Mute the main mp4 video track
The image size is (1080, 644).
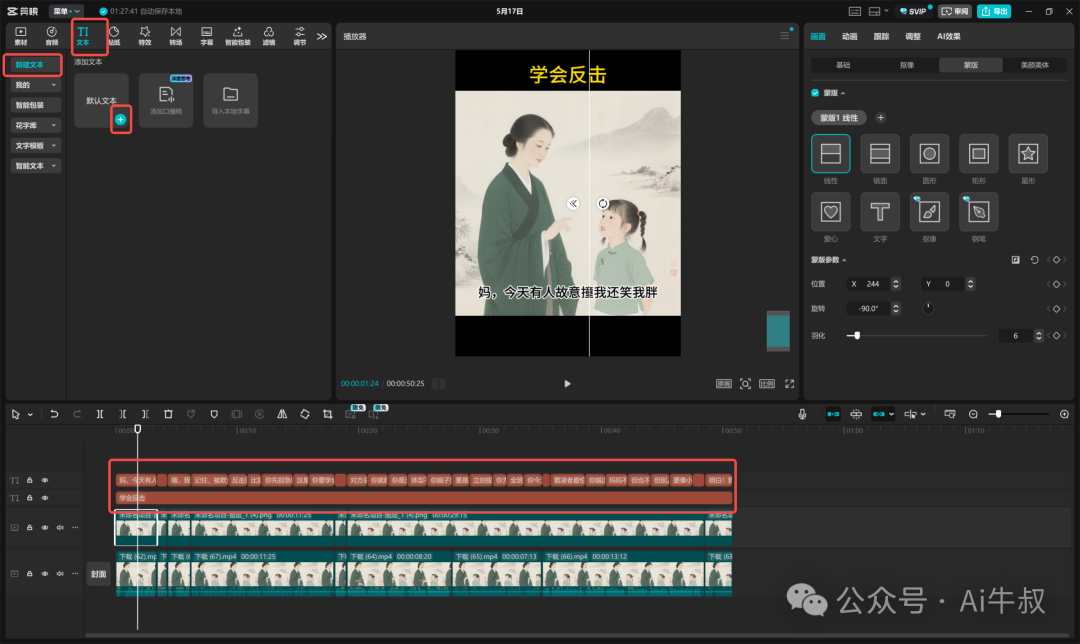click(60, 573)
